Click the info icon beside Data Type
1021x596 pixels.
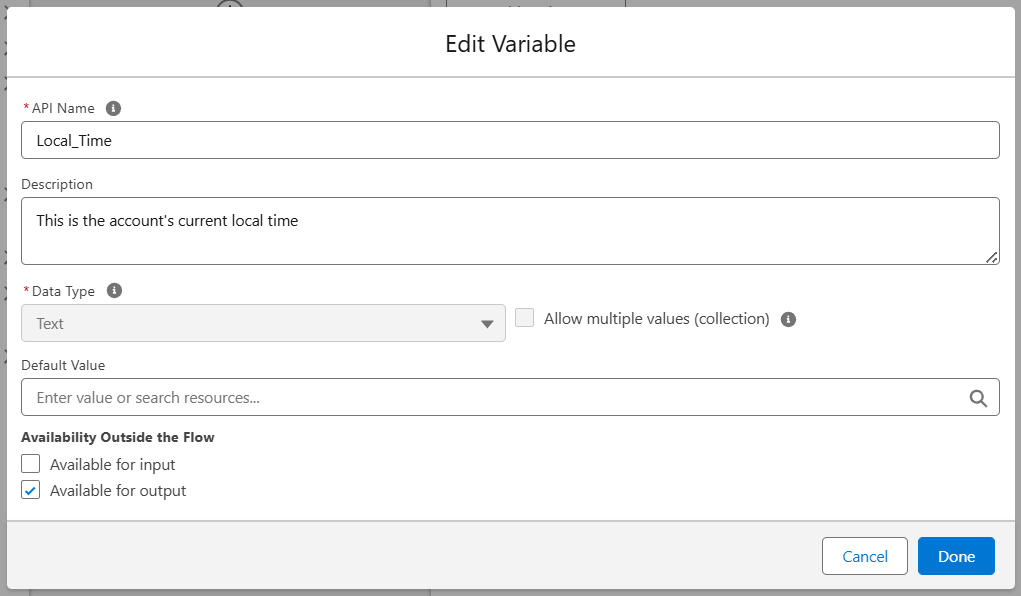pyautogui.click(x=114, y=291)
